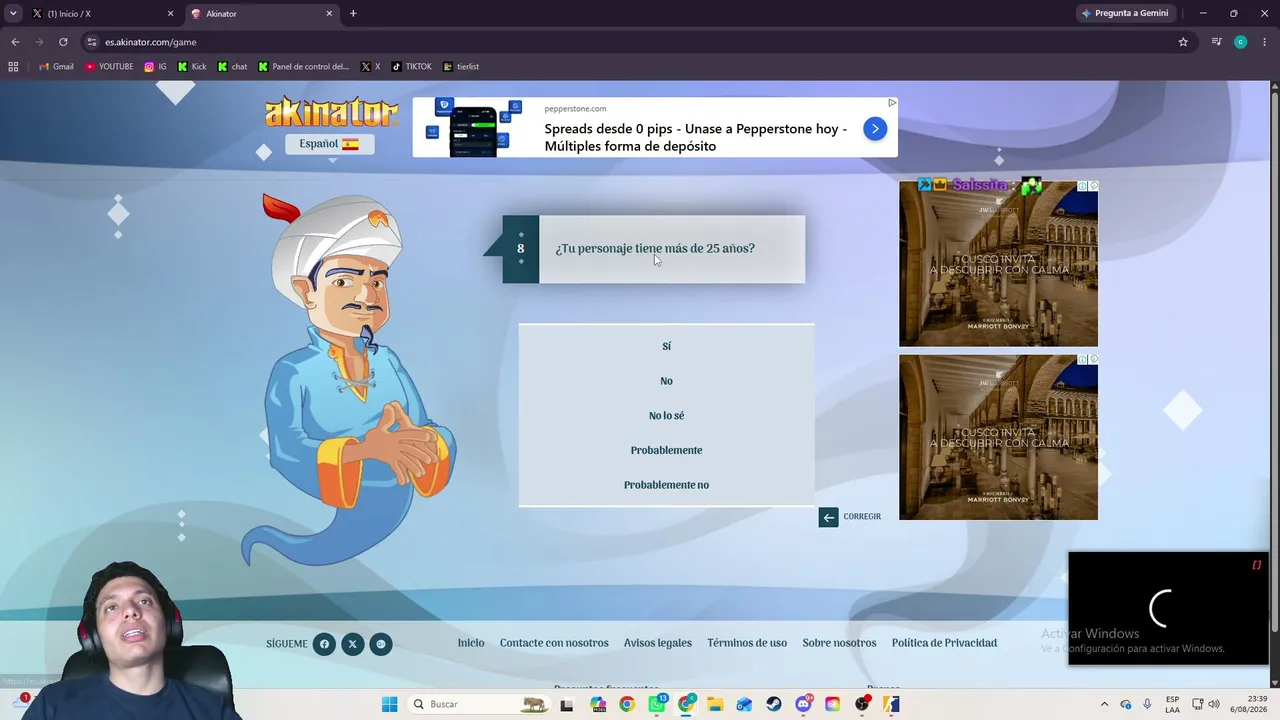Open the bookmarks apps grid icon
The width and height of the screenshot is (1280, 720).
tap(13, 67)
